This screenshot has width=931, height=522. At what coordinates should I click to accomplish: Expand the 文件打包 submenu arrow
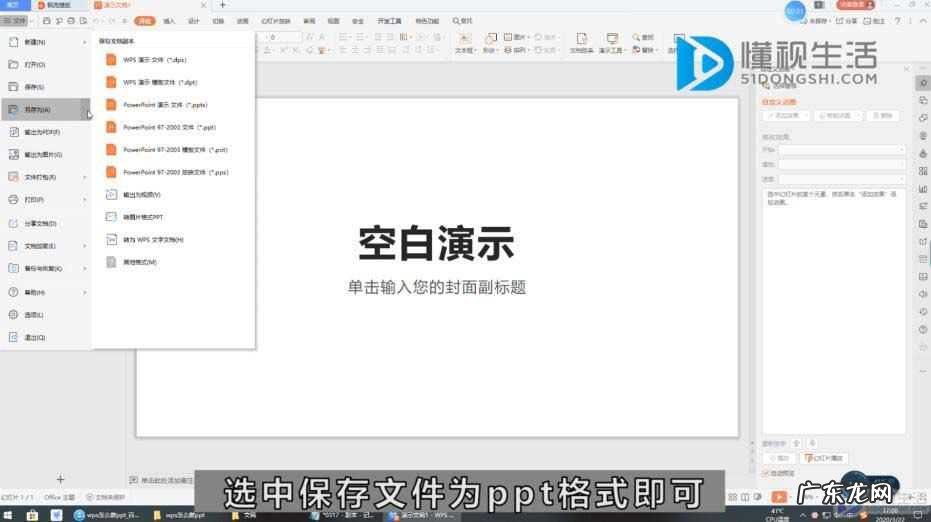84,178
